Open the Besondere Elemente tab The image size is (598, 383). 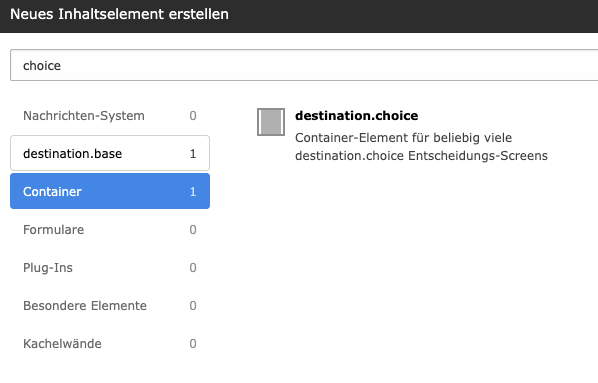tap(110, 306)
